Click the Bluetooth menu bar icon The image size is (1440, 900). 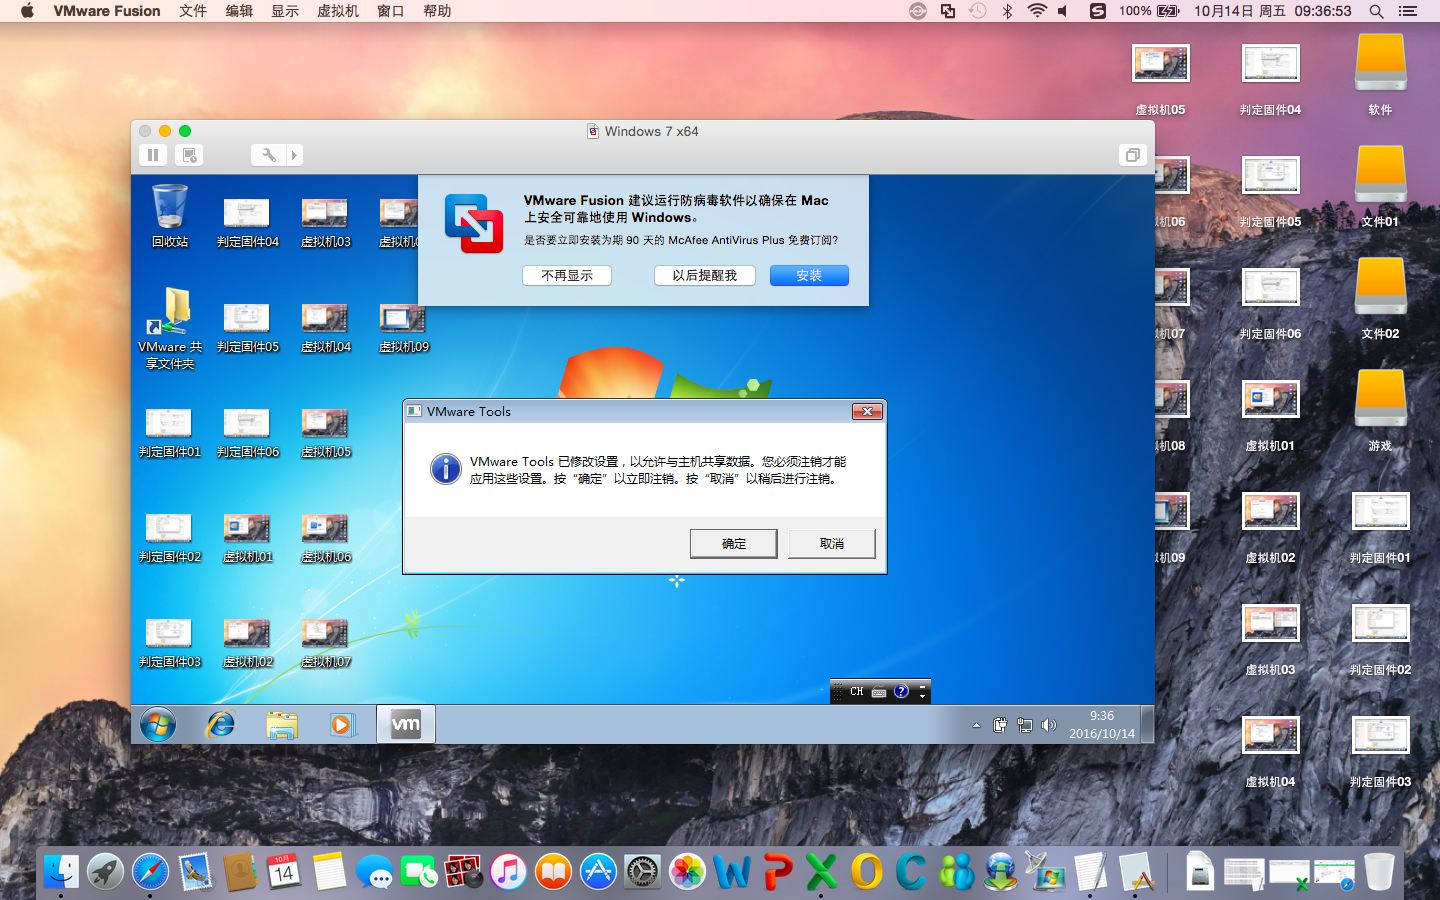(1008, 11)
